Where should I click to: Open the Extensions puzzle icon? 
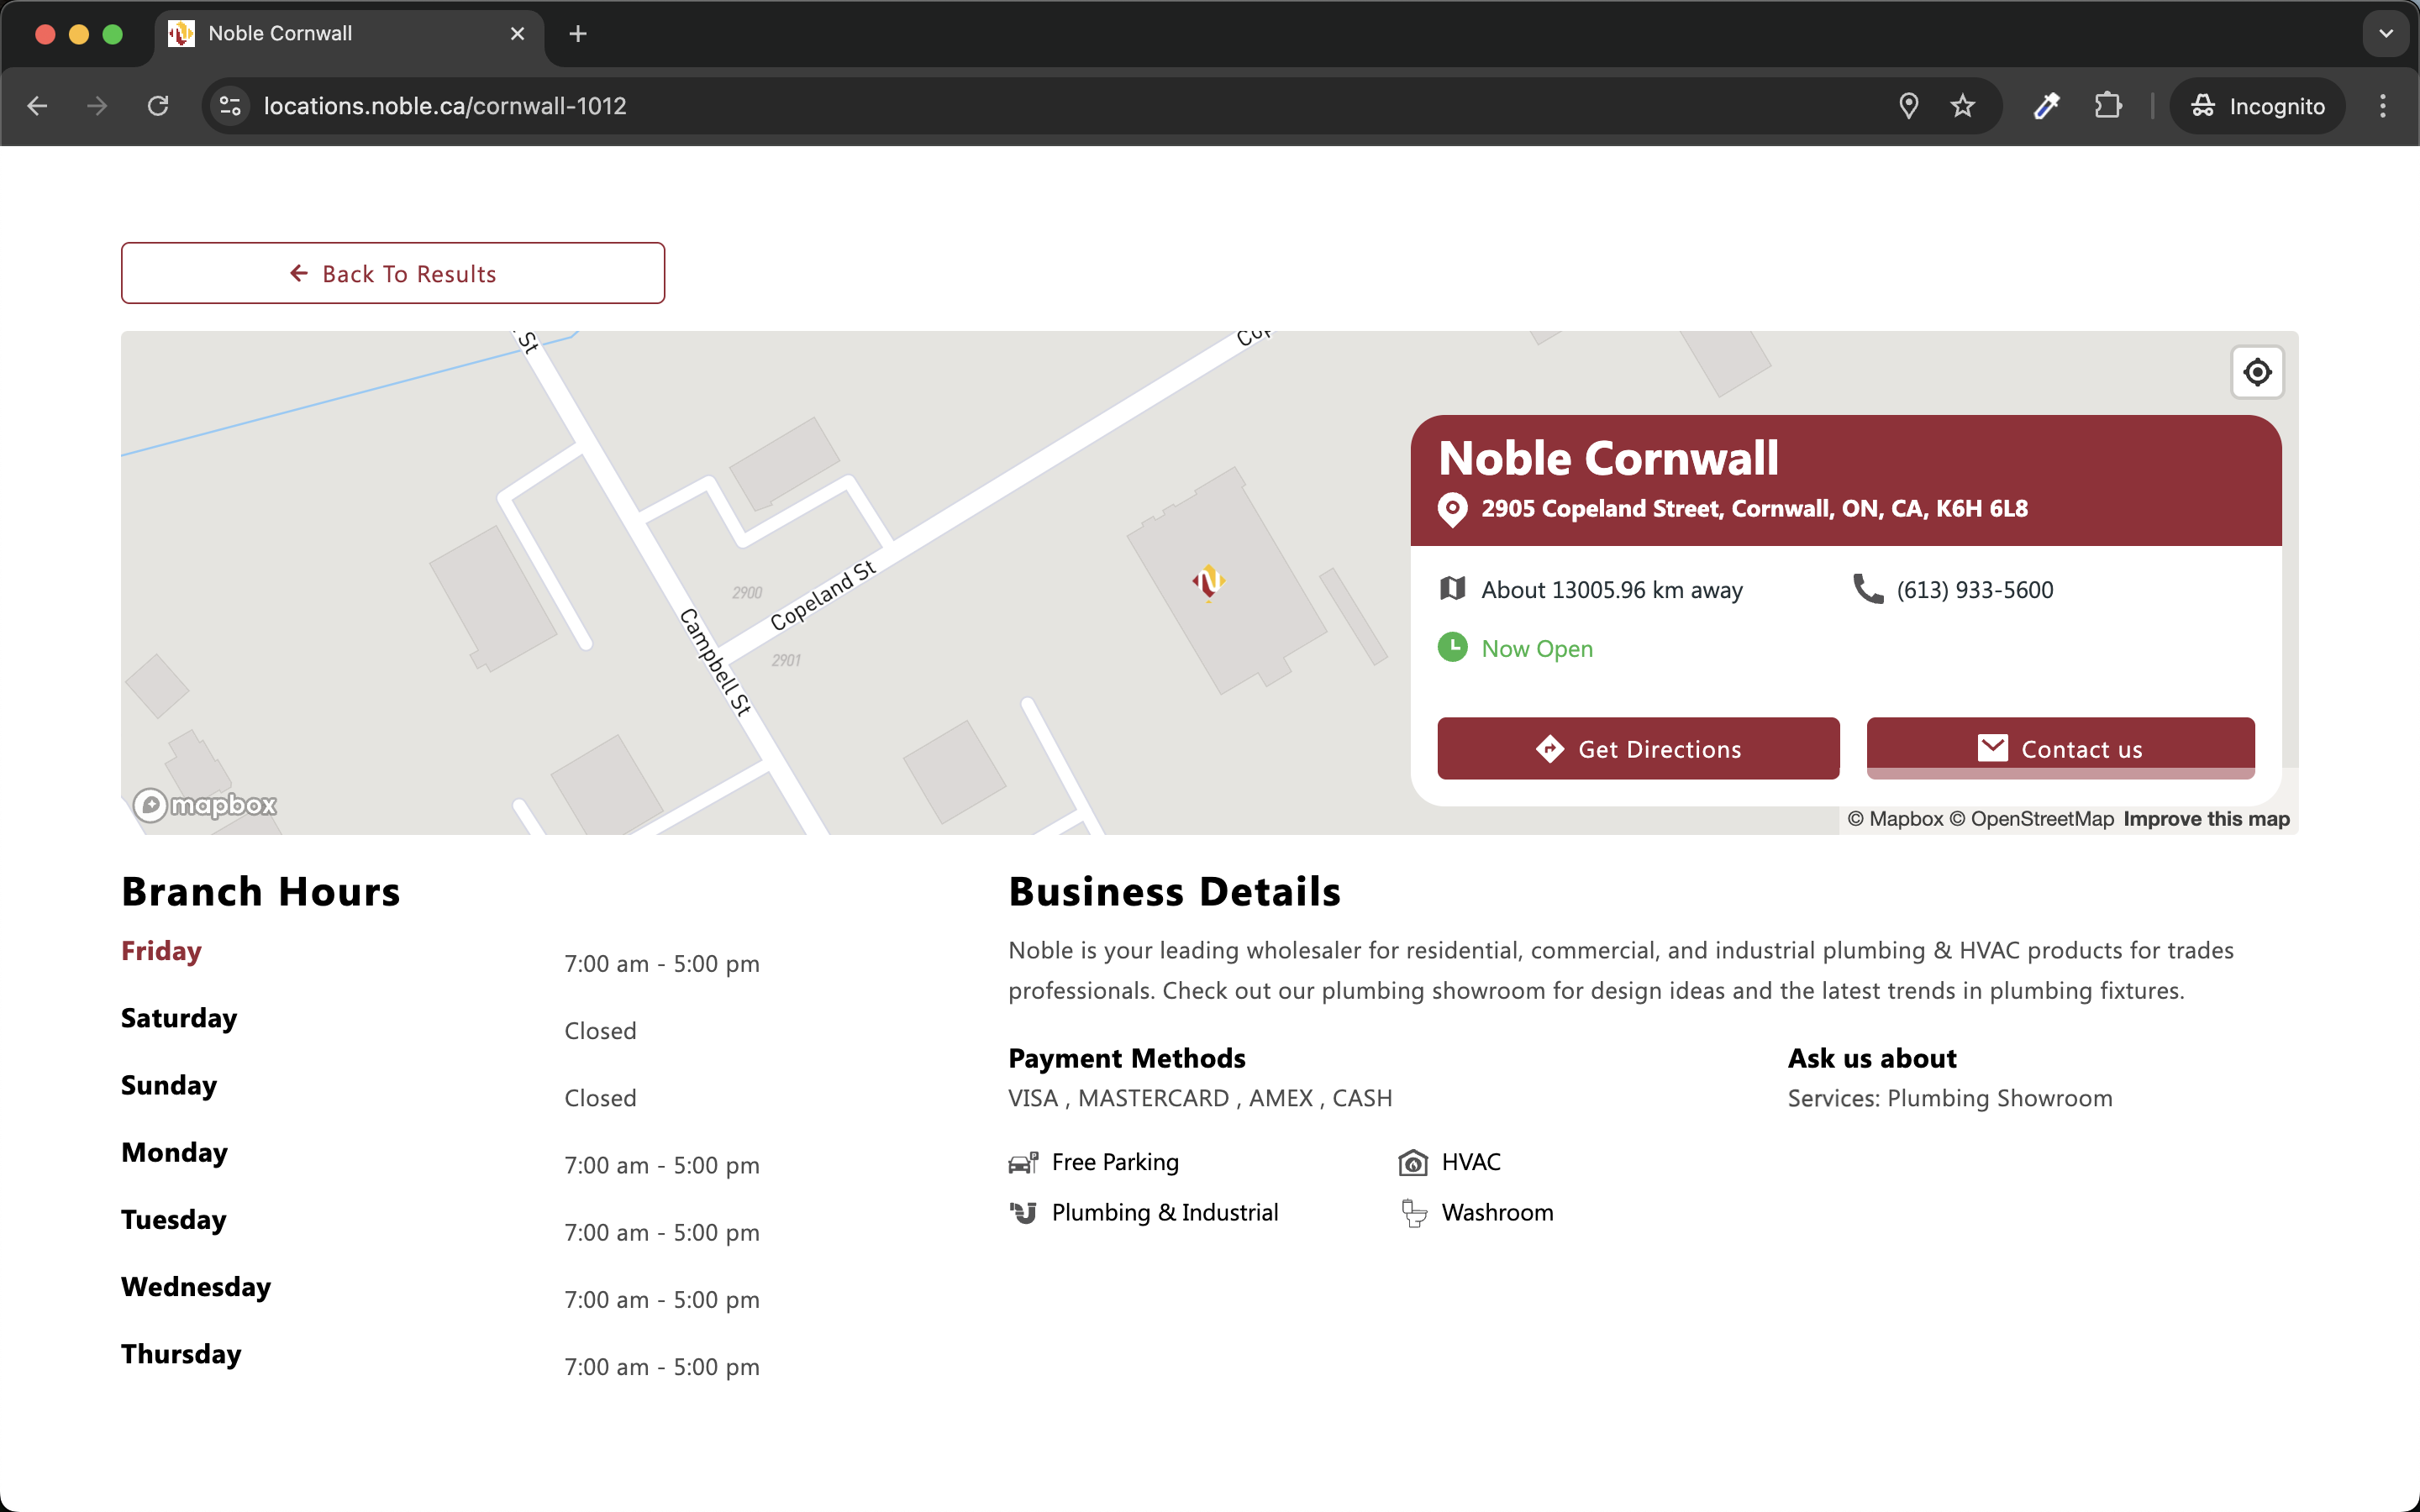[x=2108, y=106]
